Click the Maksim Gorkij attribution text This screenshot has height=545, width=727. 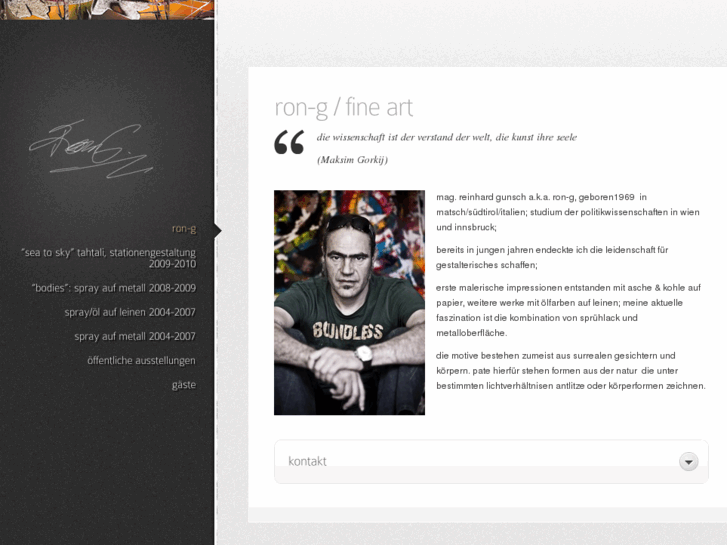[x=352, y=160]
